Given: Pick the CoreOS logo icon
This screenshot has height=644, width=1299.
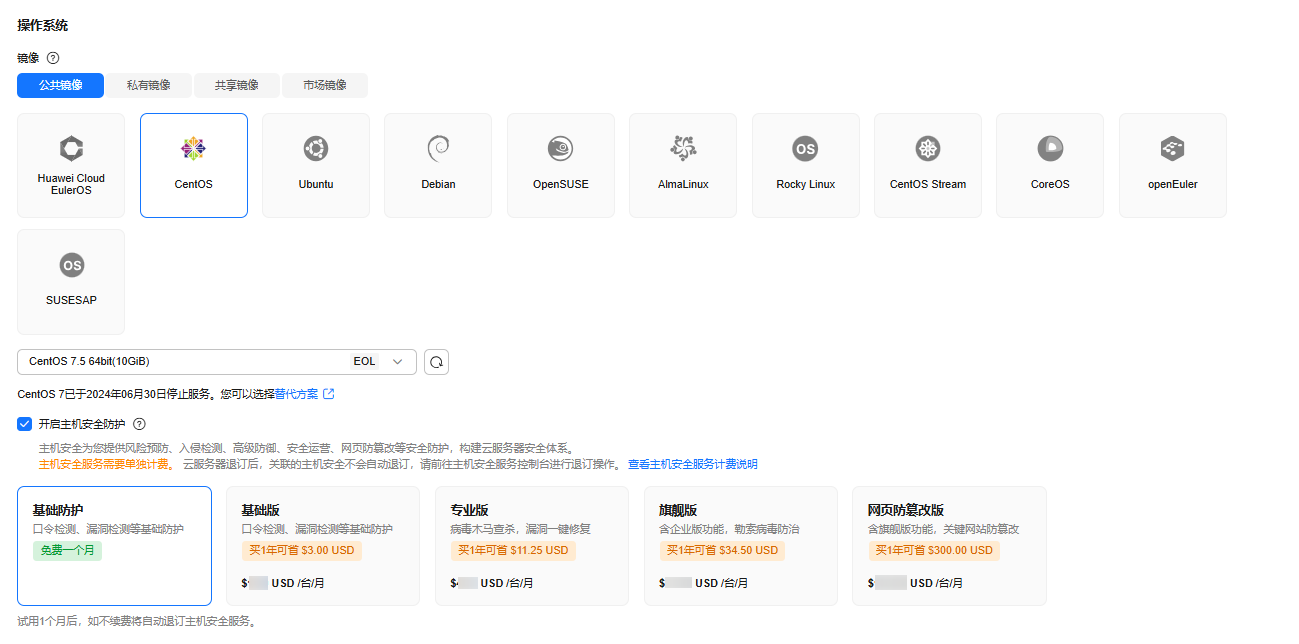Looking at the screenshot, I should pyautogui.click(x=1050, y=149).
